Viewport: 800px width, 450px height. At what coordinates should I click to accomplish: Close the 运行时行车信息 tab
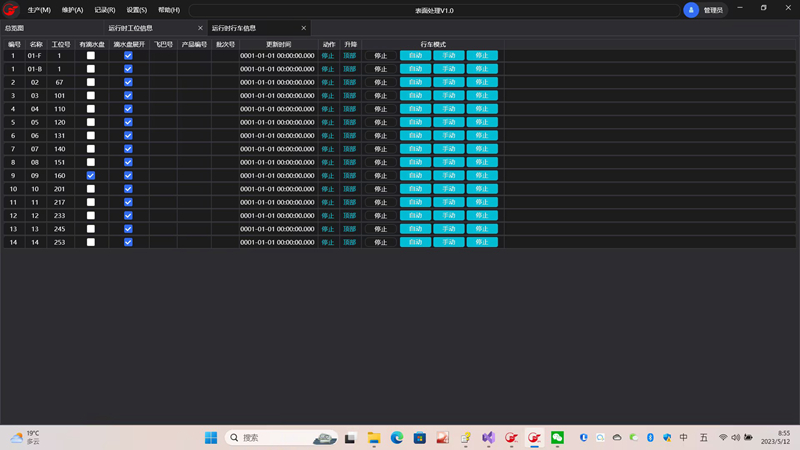(304, 28)
